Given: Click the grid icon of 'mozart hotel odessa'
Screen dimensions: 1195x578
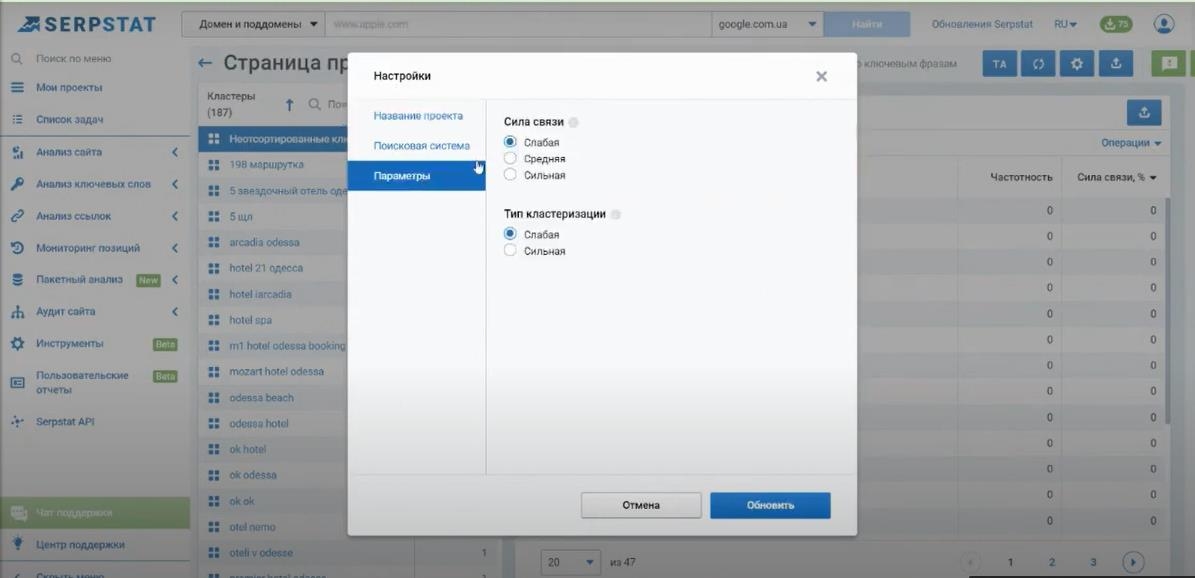Looking at the screenshot, I should 214,372.
